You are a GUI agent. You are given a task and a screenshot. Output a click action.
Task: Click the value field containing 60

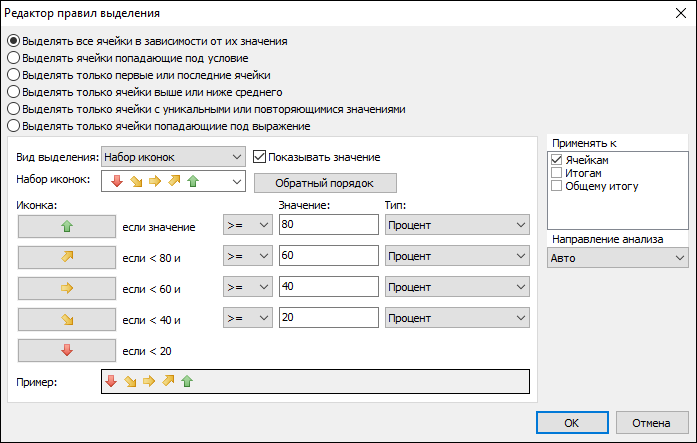point(328,255)
